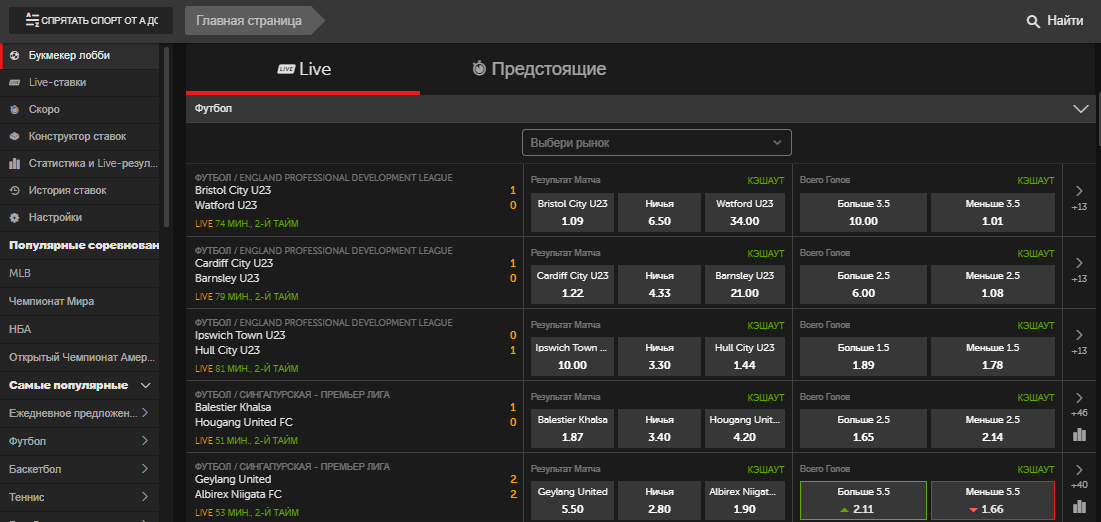Collapse Самые популярные sidebar section
The height and width of the screenshot is (522, 1101).
tap(146, 385)
